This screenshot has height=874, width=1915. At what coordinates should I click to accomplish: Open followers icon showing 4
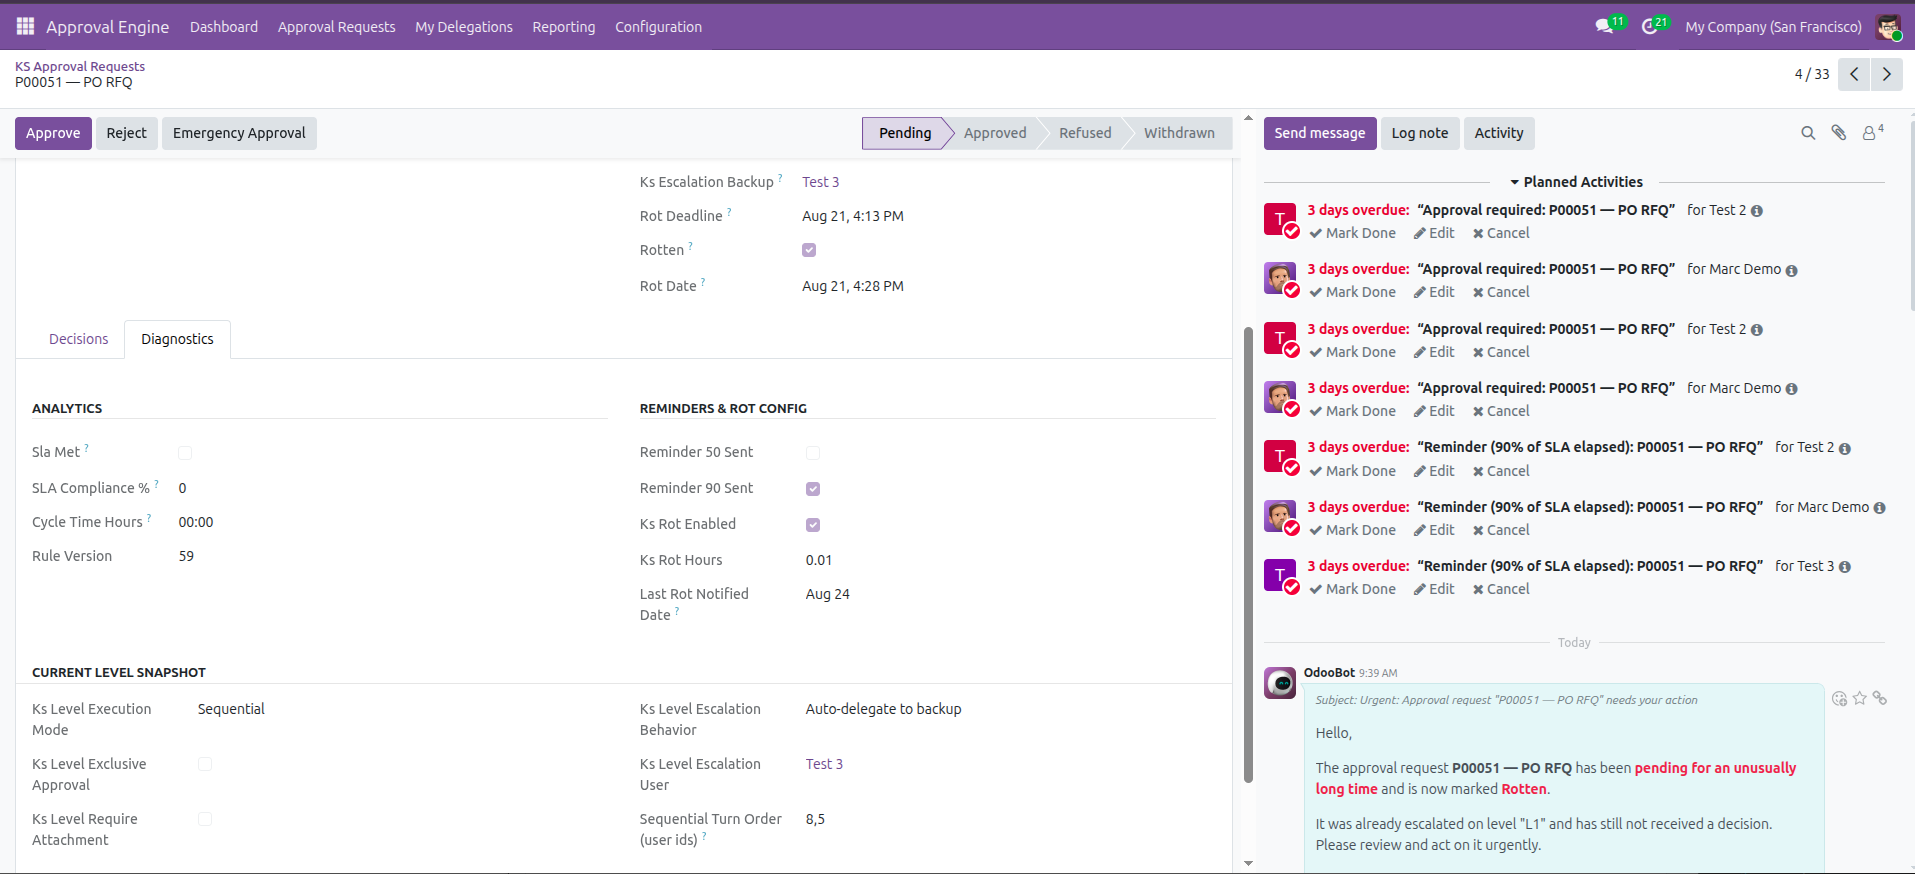1872,132
